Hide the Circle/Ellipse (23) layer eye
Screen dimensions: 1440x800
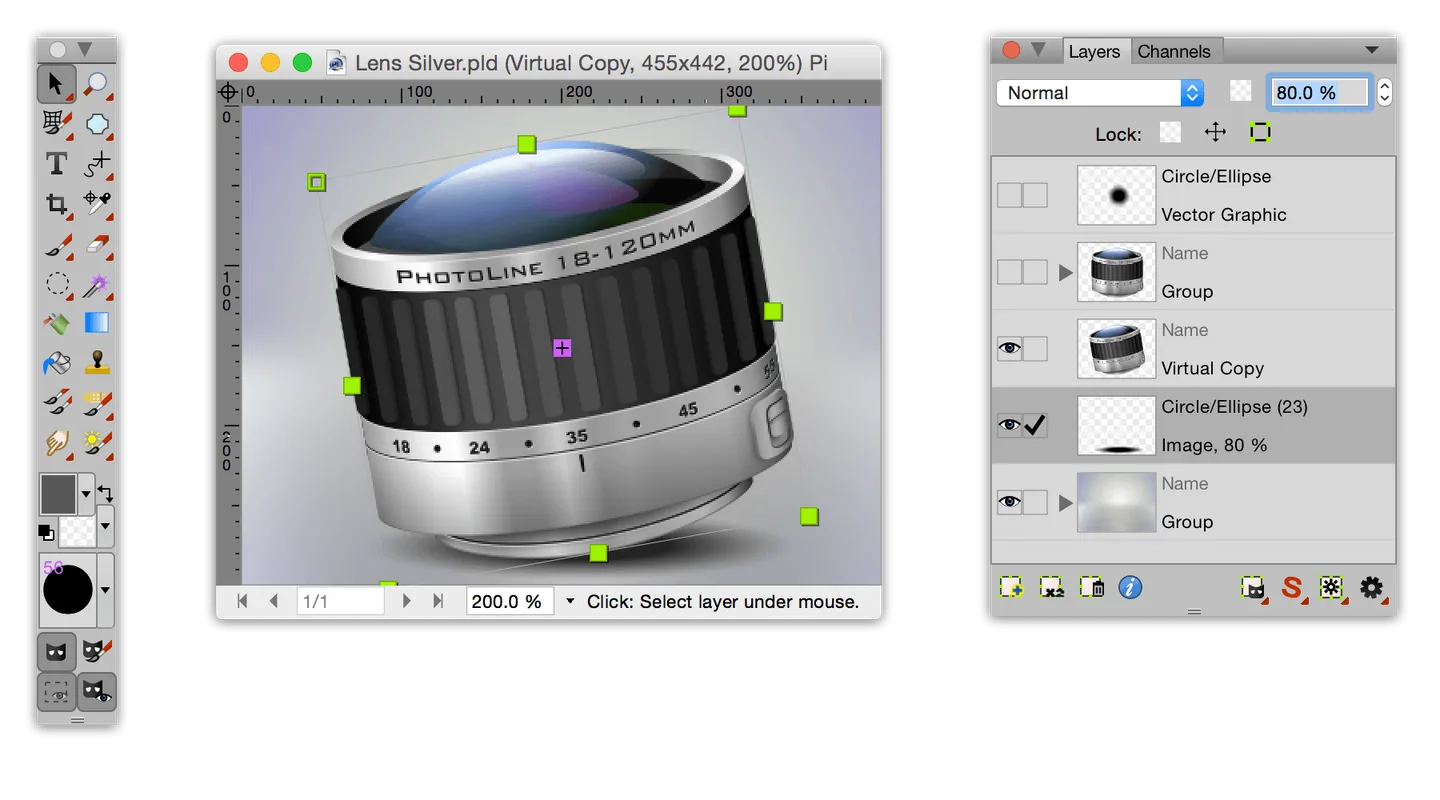point(1009,425)
